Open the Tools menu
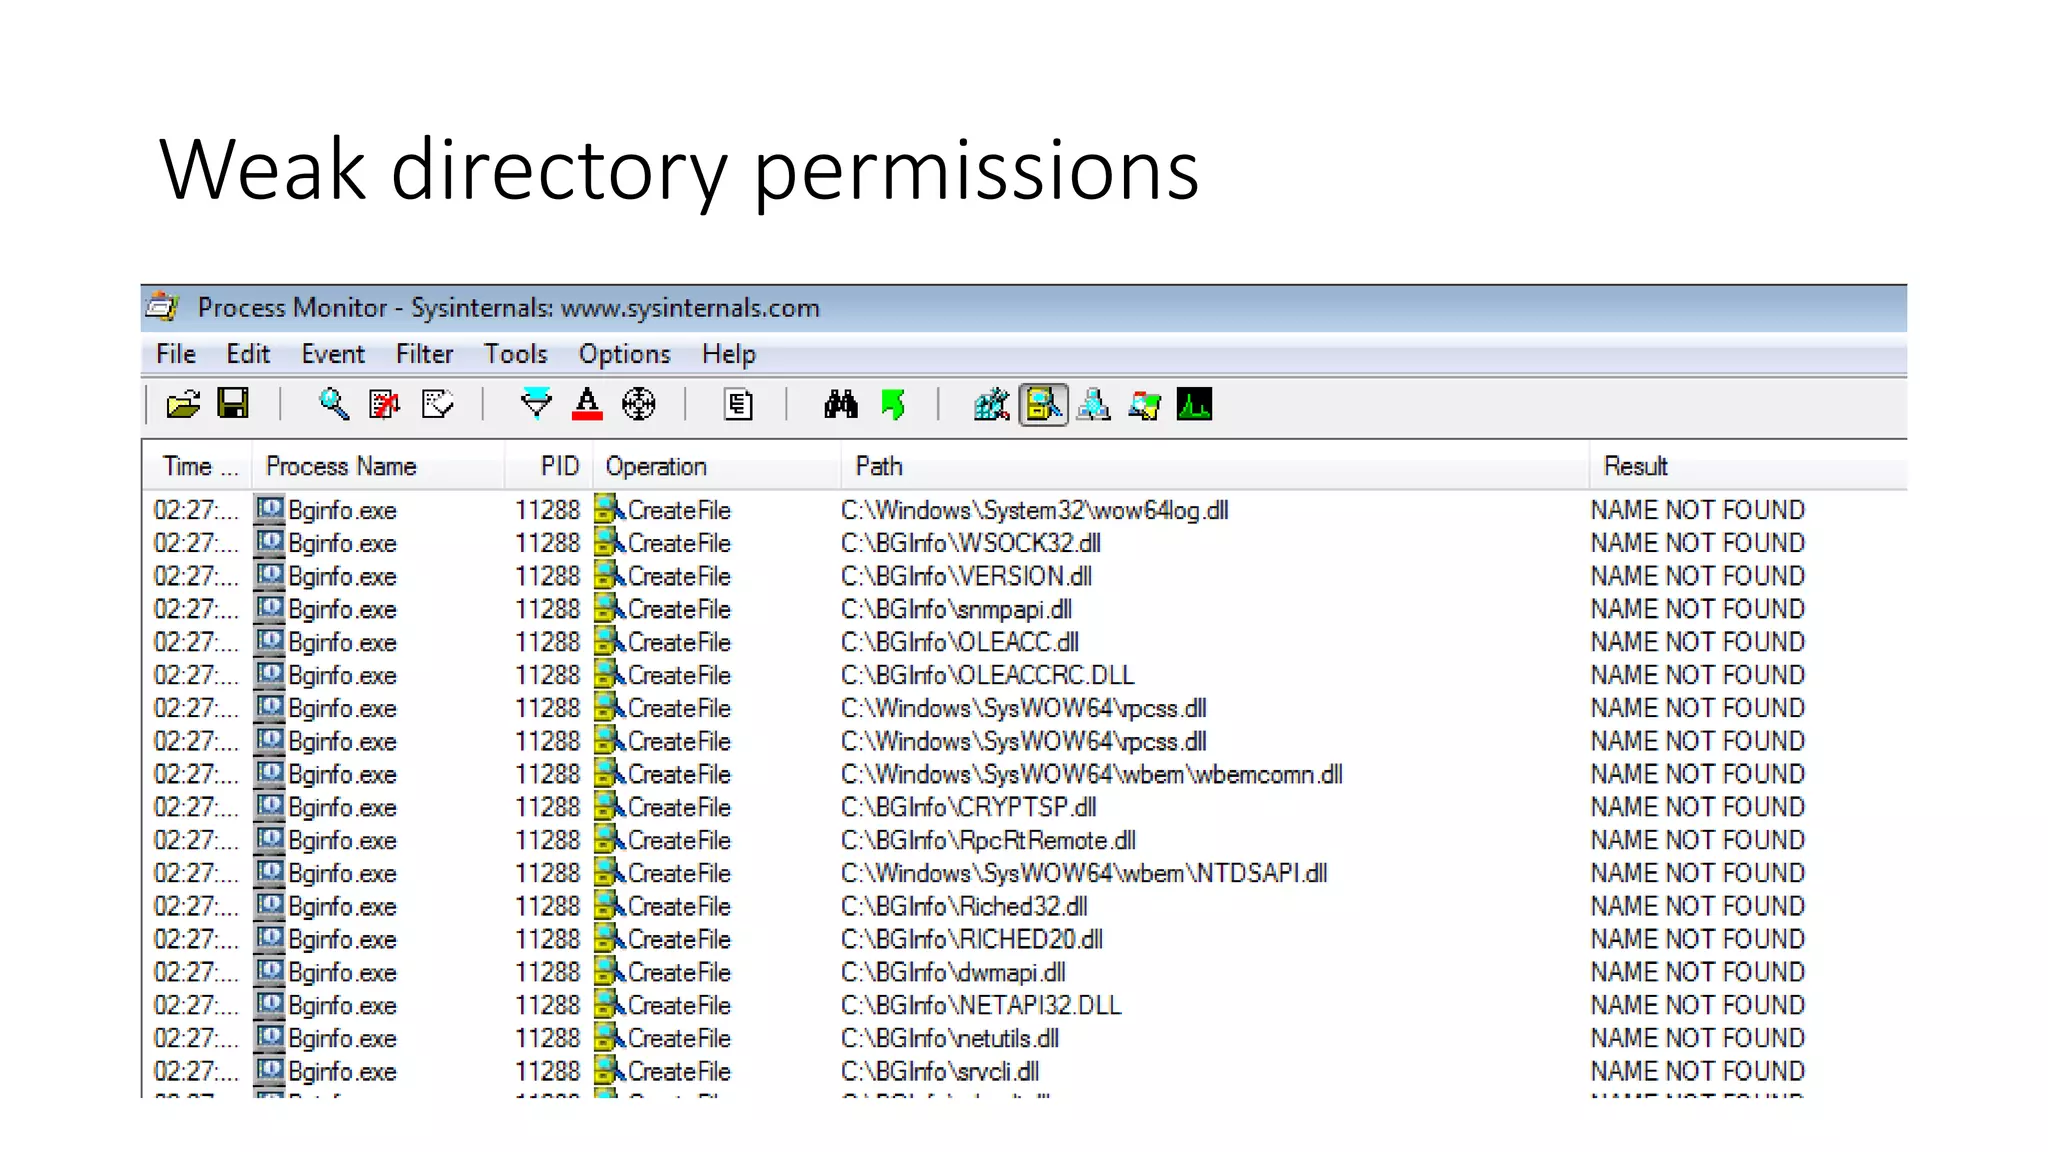 point(516,354)
